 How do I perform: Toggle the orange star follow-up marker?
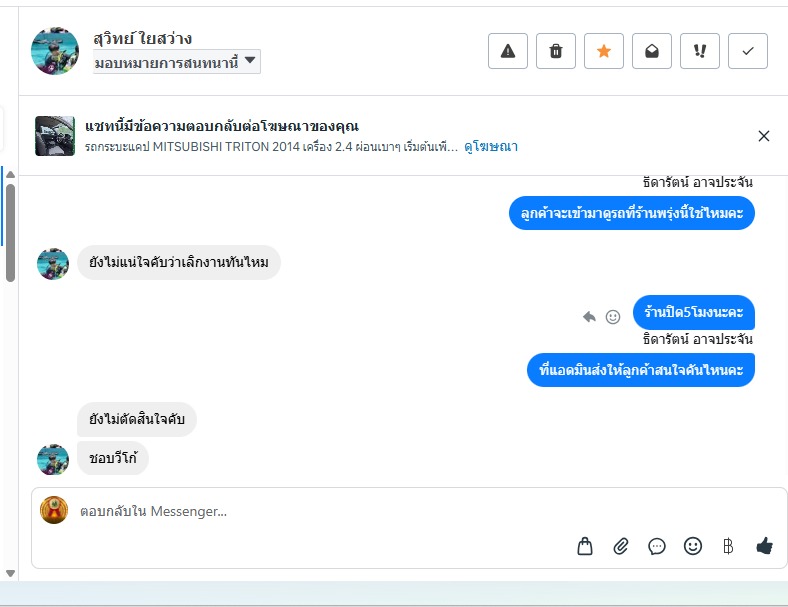[604, 51]
